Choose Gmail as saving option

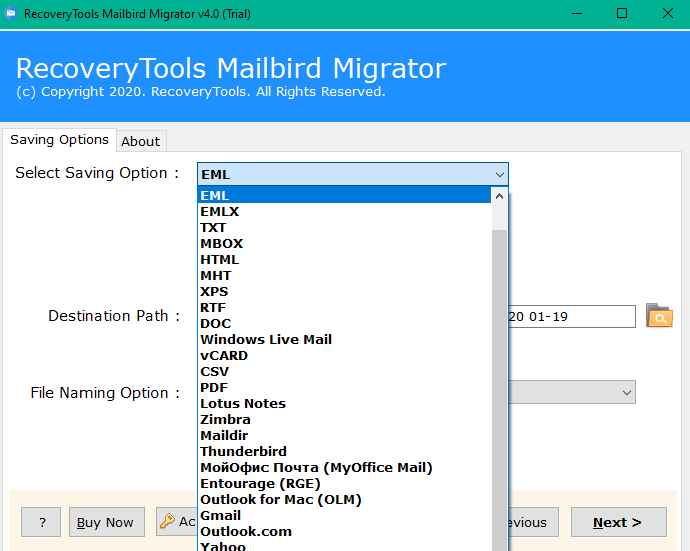220,515
